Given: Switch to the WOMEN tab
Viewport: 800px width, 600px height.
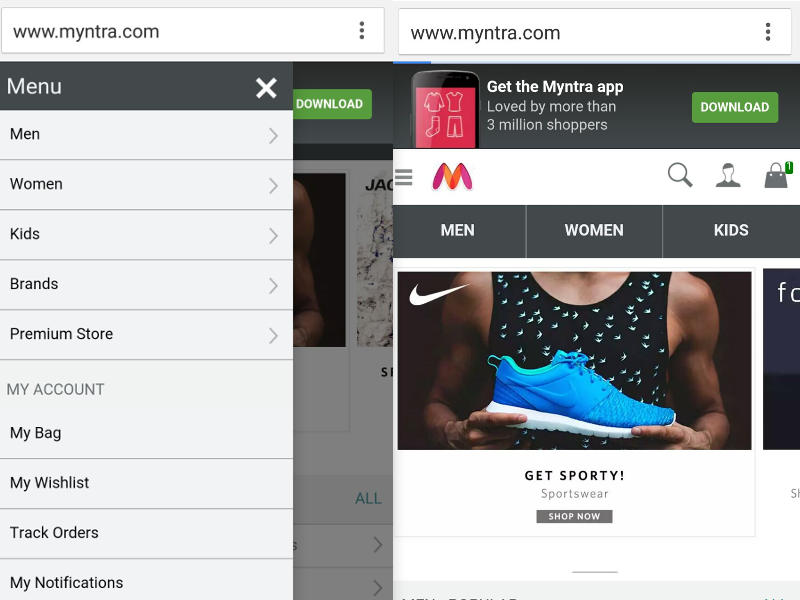Looking at the screenshot, I should click(593, 231).
